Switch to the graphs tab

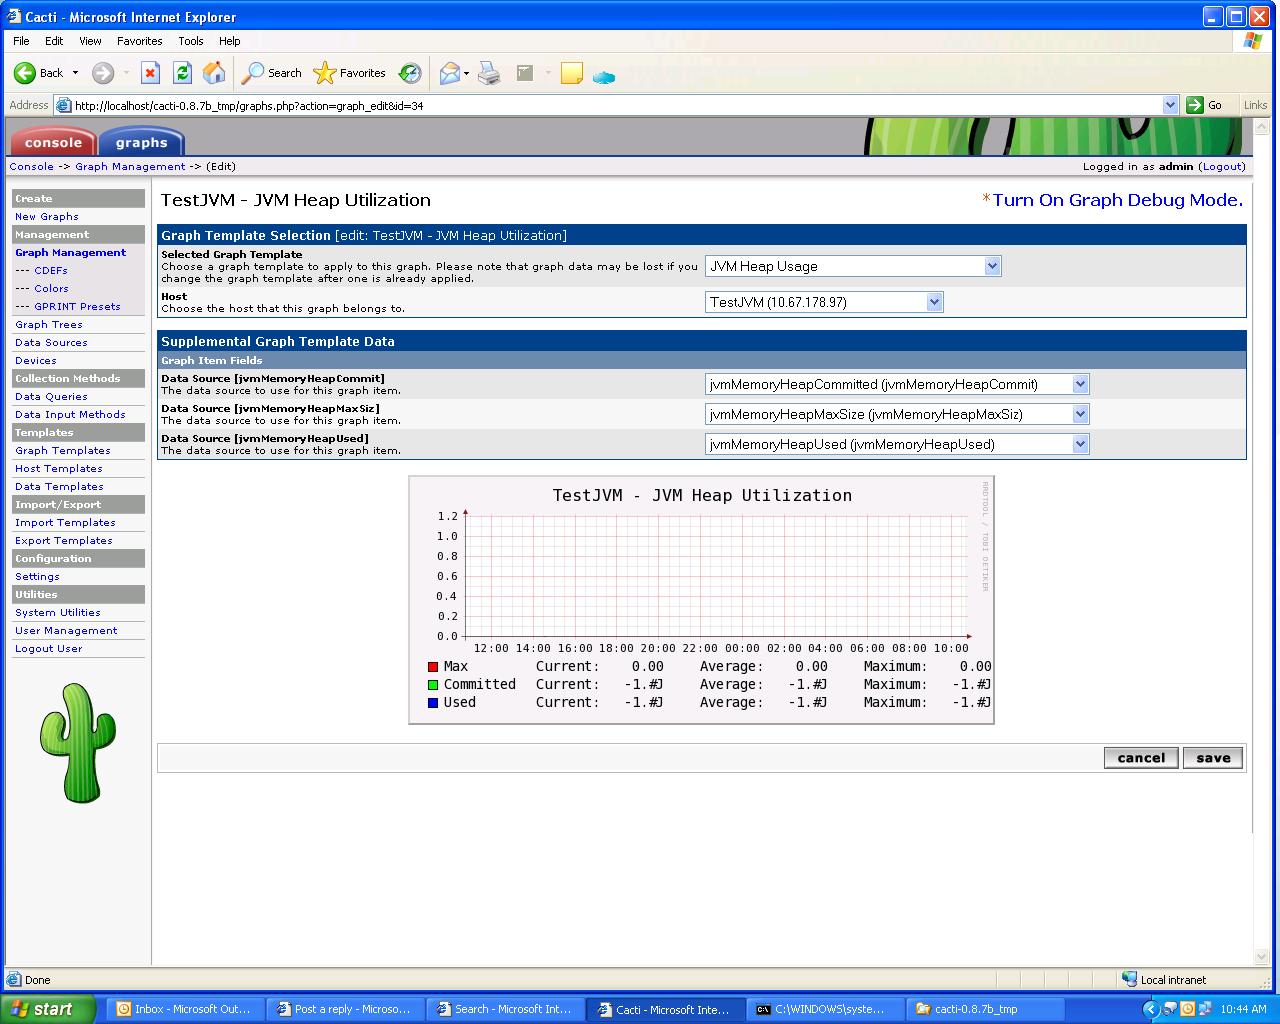point(141,142)
